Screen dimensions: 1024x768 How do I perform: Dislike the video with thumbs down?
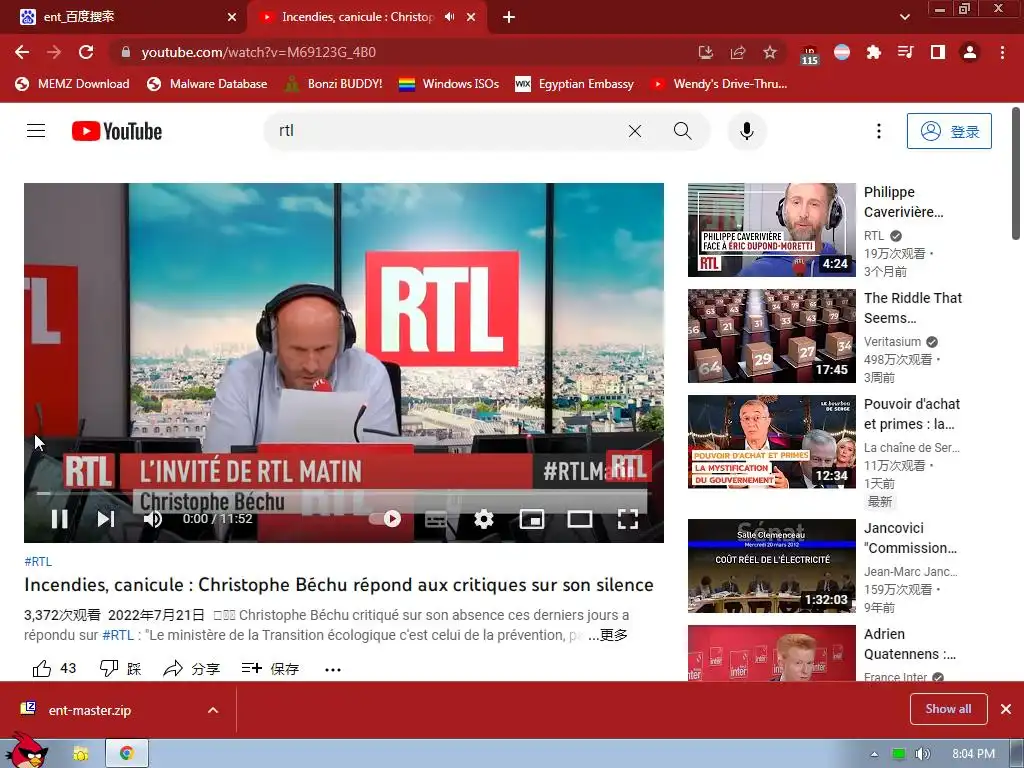120,668
